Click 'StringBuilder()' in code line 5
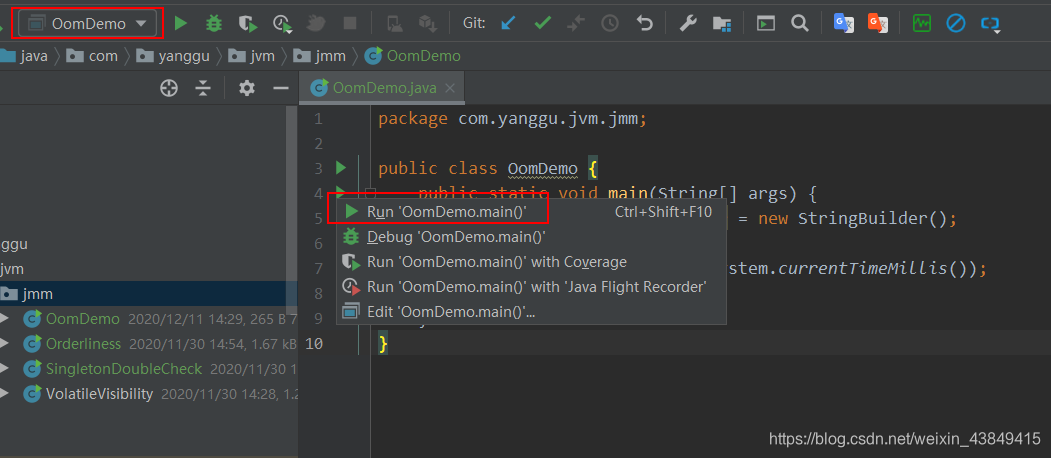 (873, 218)
